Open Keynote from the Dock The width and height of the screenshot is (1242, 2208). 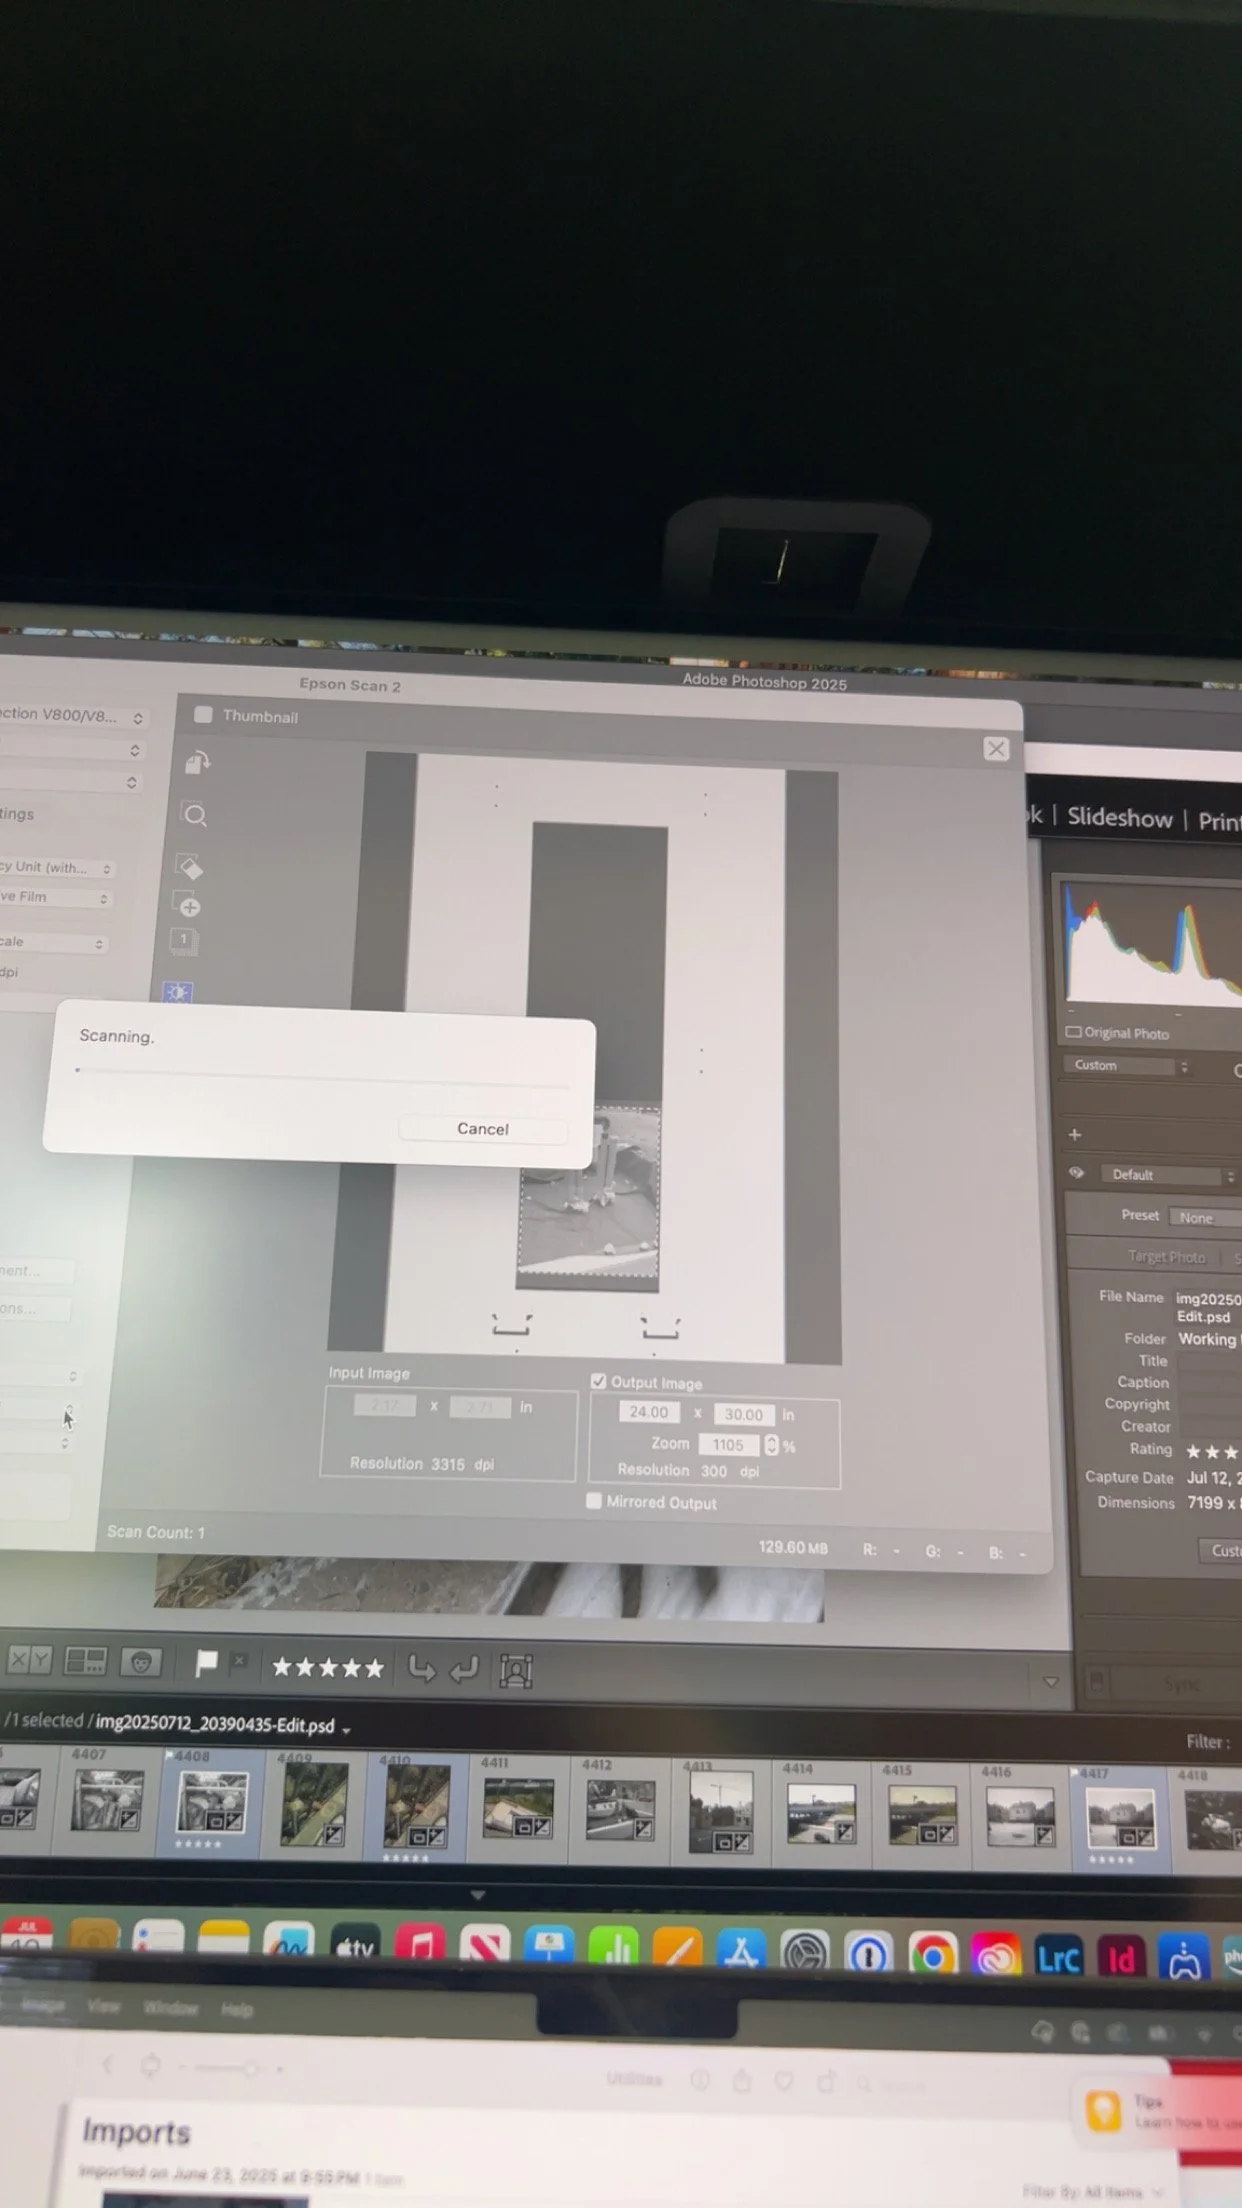[x=549, y=1948]
